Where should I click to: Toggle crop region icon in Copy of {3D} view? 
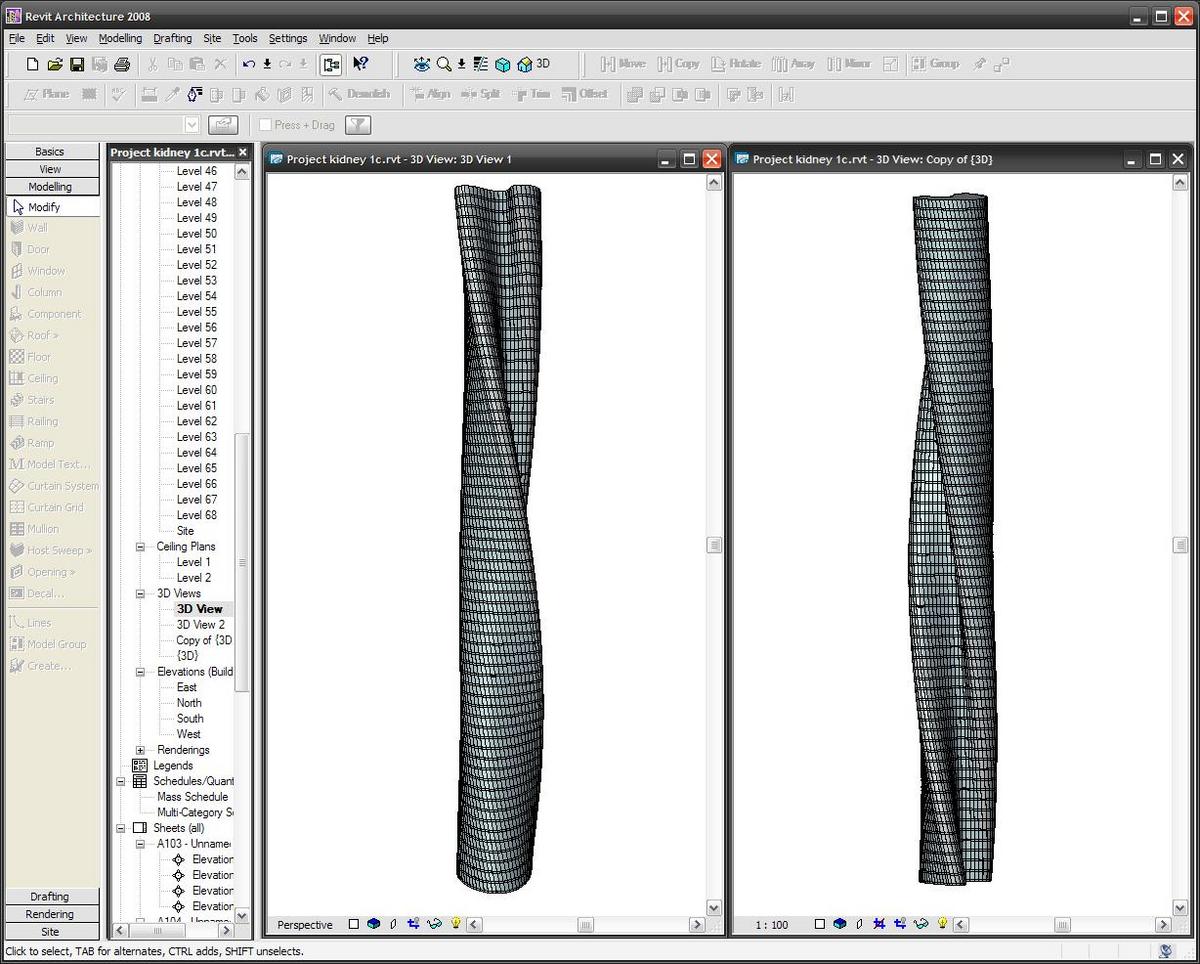(880, 925)
